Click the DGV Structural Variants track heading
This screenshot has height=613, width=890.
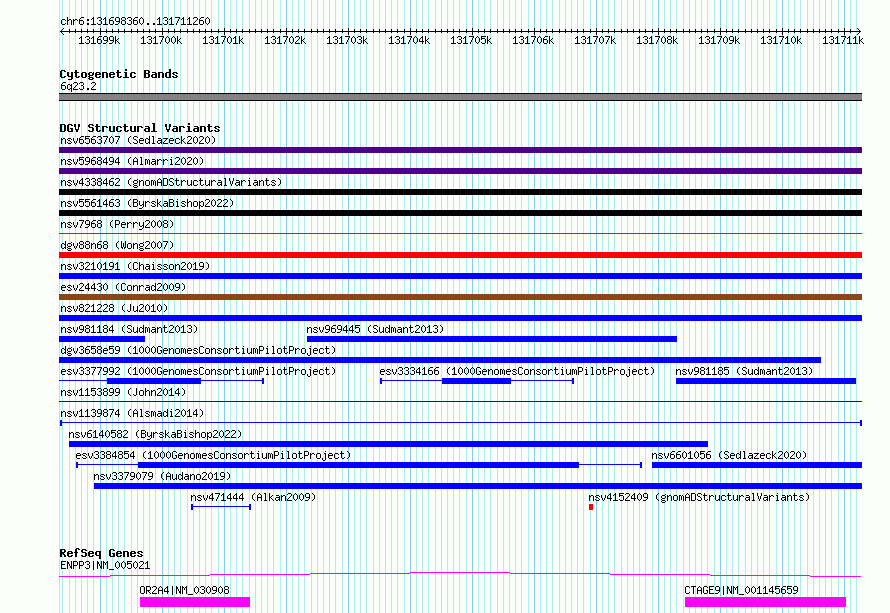coord(140,128)
